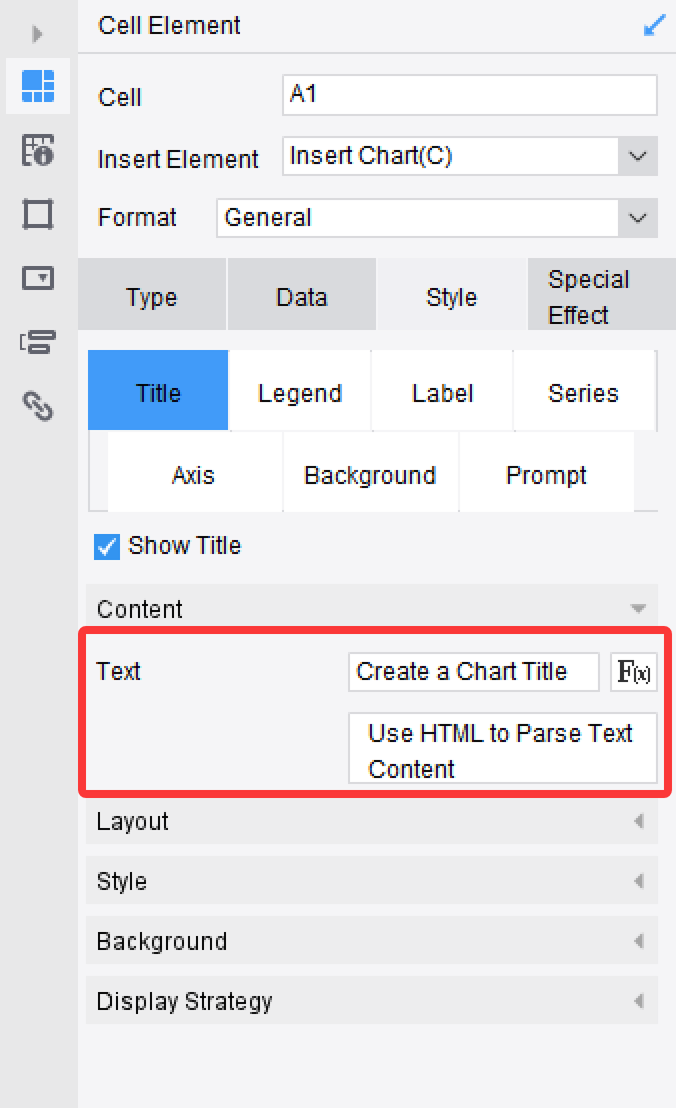Click the Create a Chart Title text field

474,671
